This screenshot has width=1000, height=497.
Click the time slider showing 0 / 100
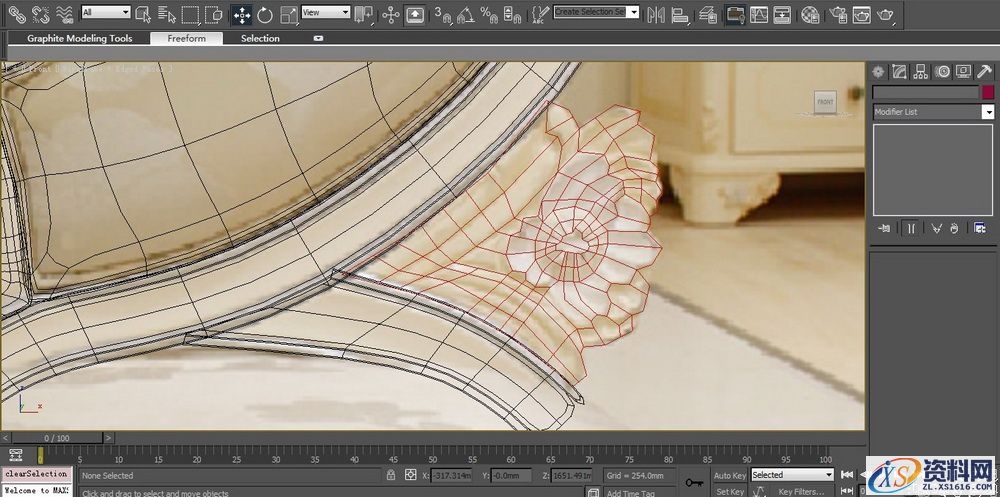[57, 438]
